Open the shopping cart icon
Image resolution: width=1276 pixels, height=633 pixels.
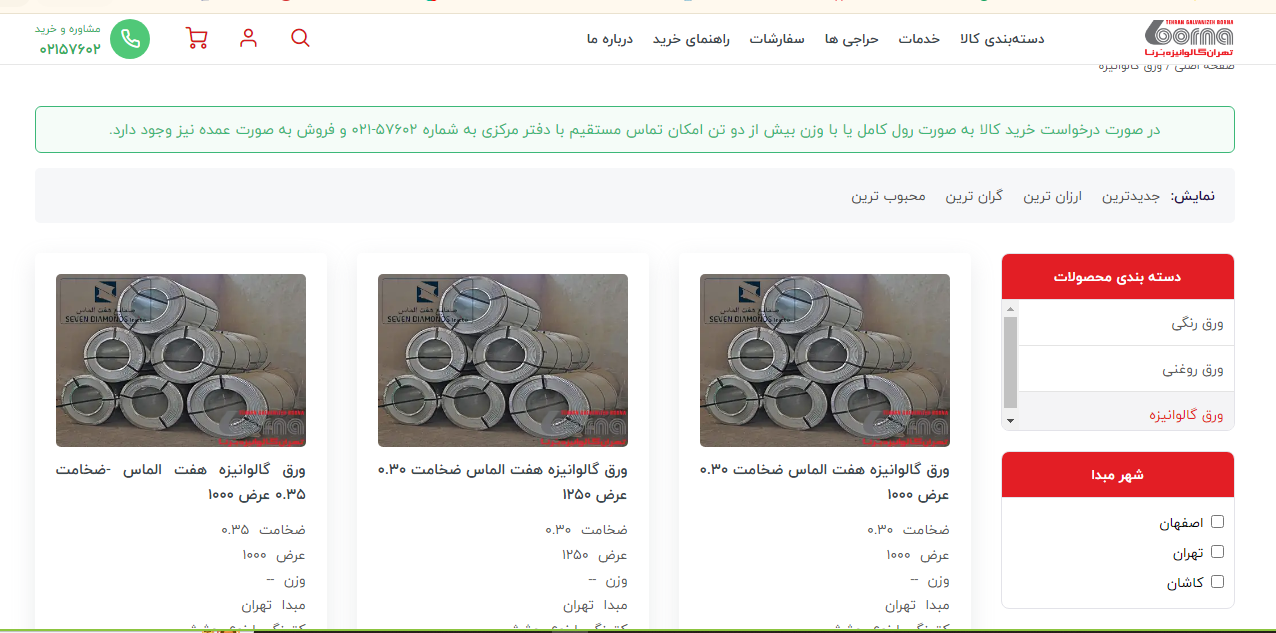197,38
